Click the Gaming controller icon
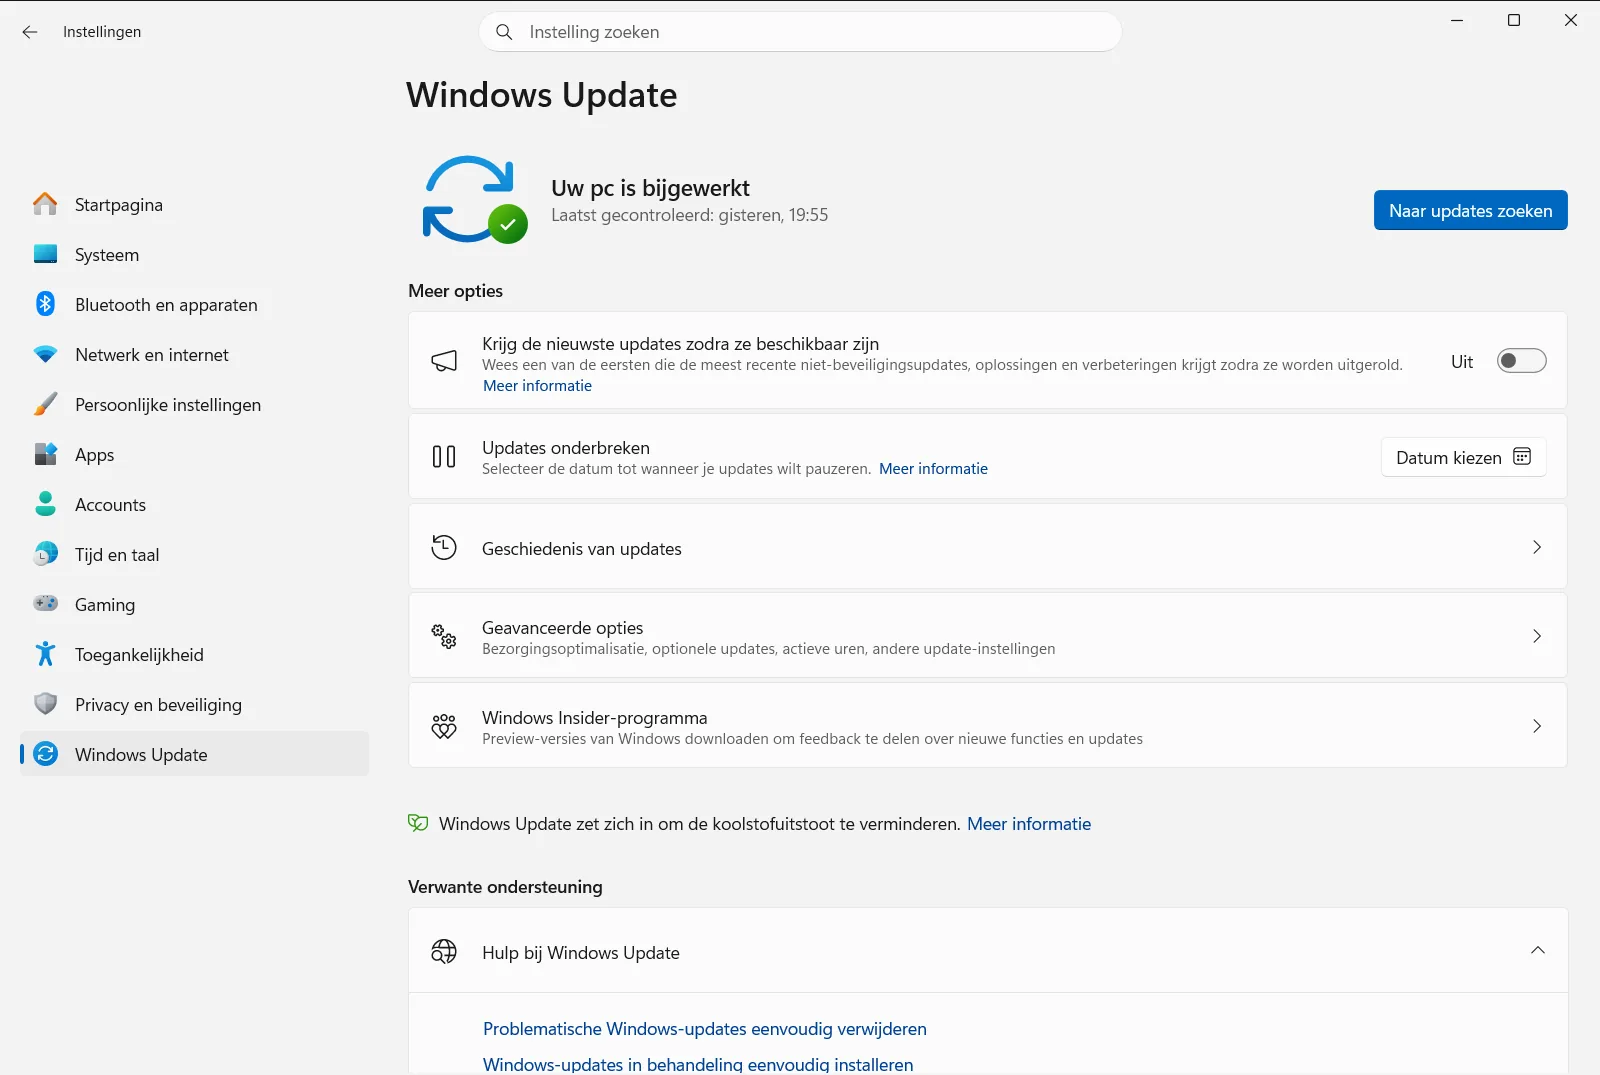The width and height of the screenshot is (1600, 1075). pos(45,604)
